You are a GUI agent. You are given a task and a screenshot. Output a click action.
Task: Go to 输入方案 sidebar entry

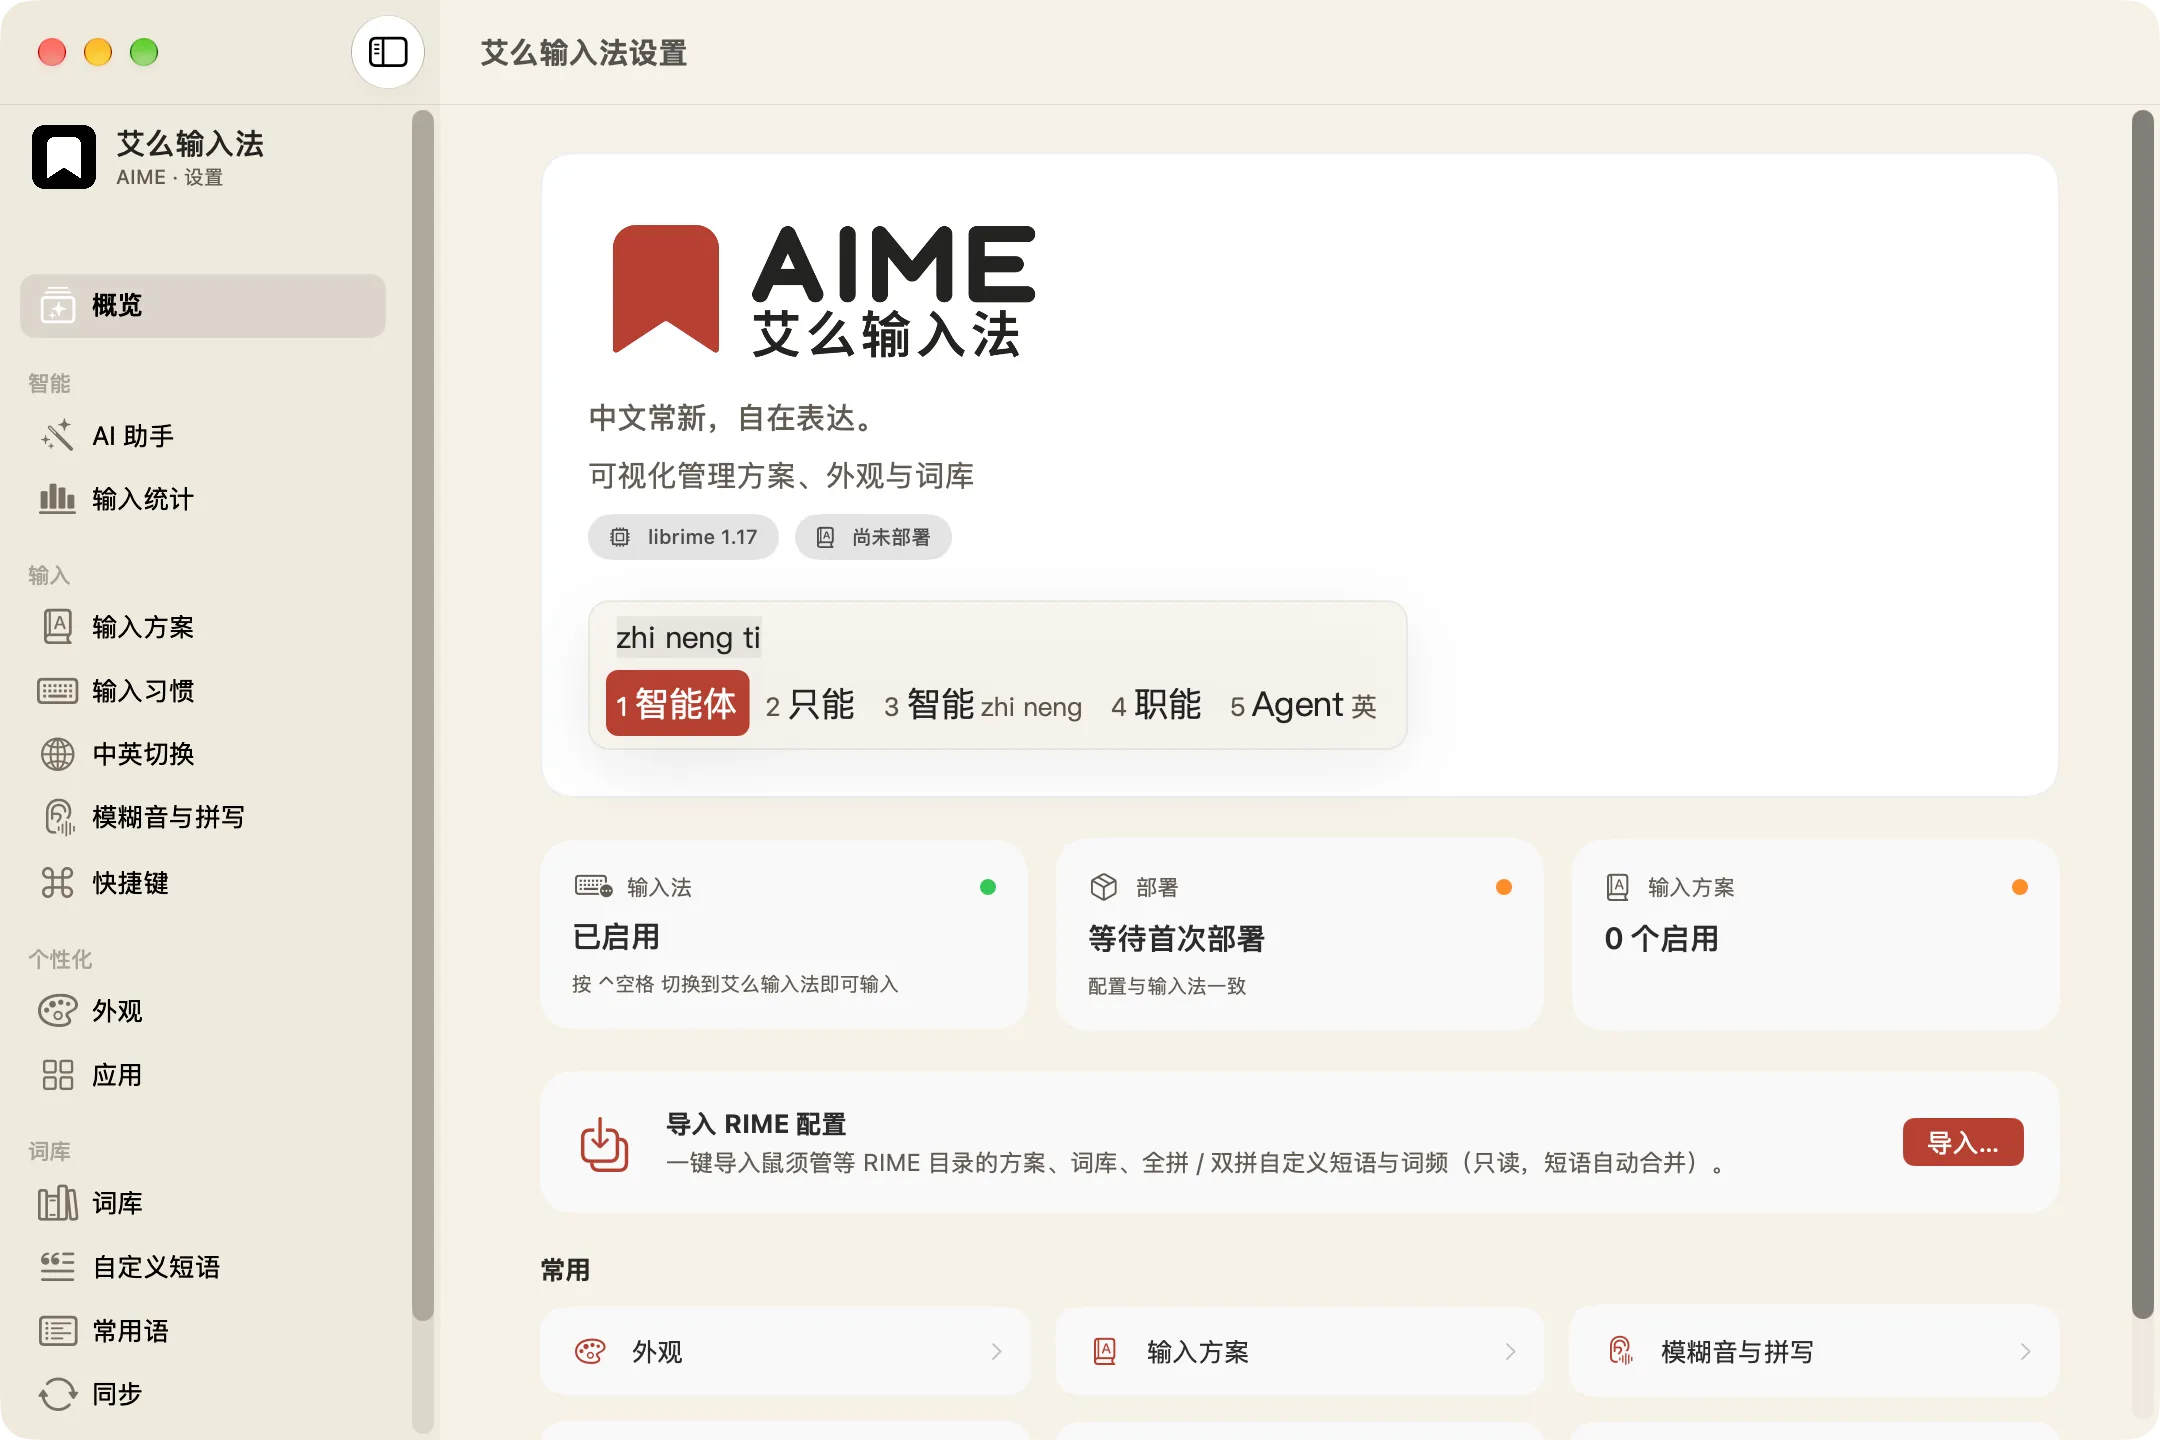(x=203, y=627)
